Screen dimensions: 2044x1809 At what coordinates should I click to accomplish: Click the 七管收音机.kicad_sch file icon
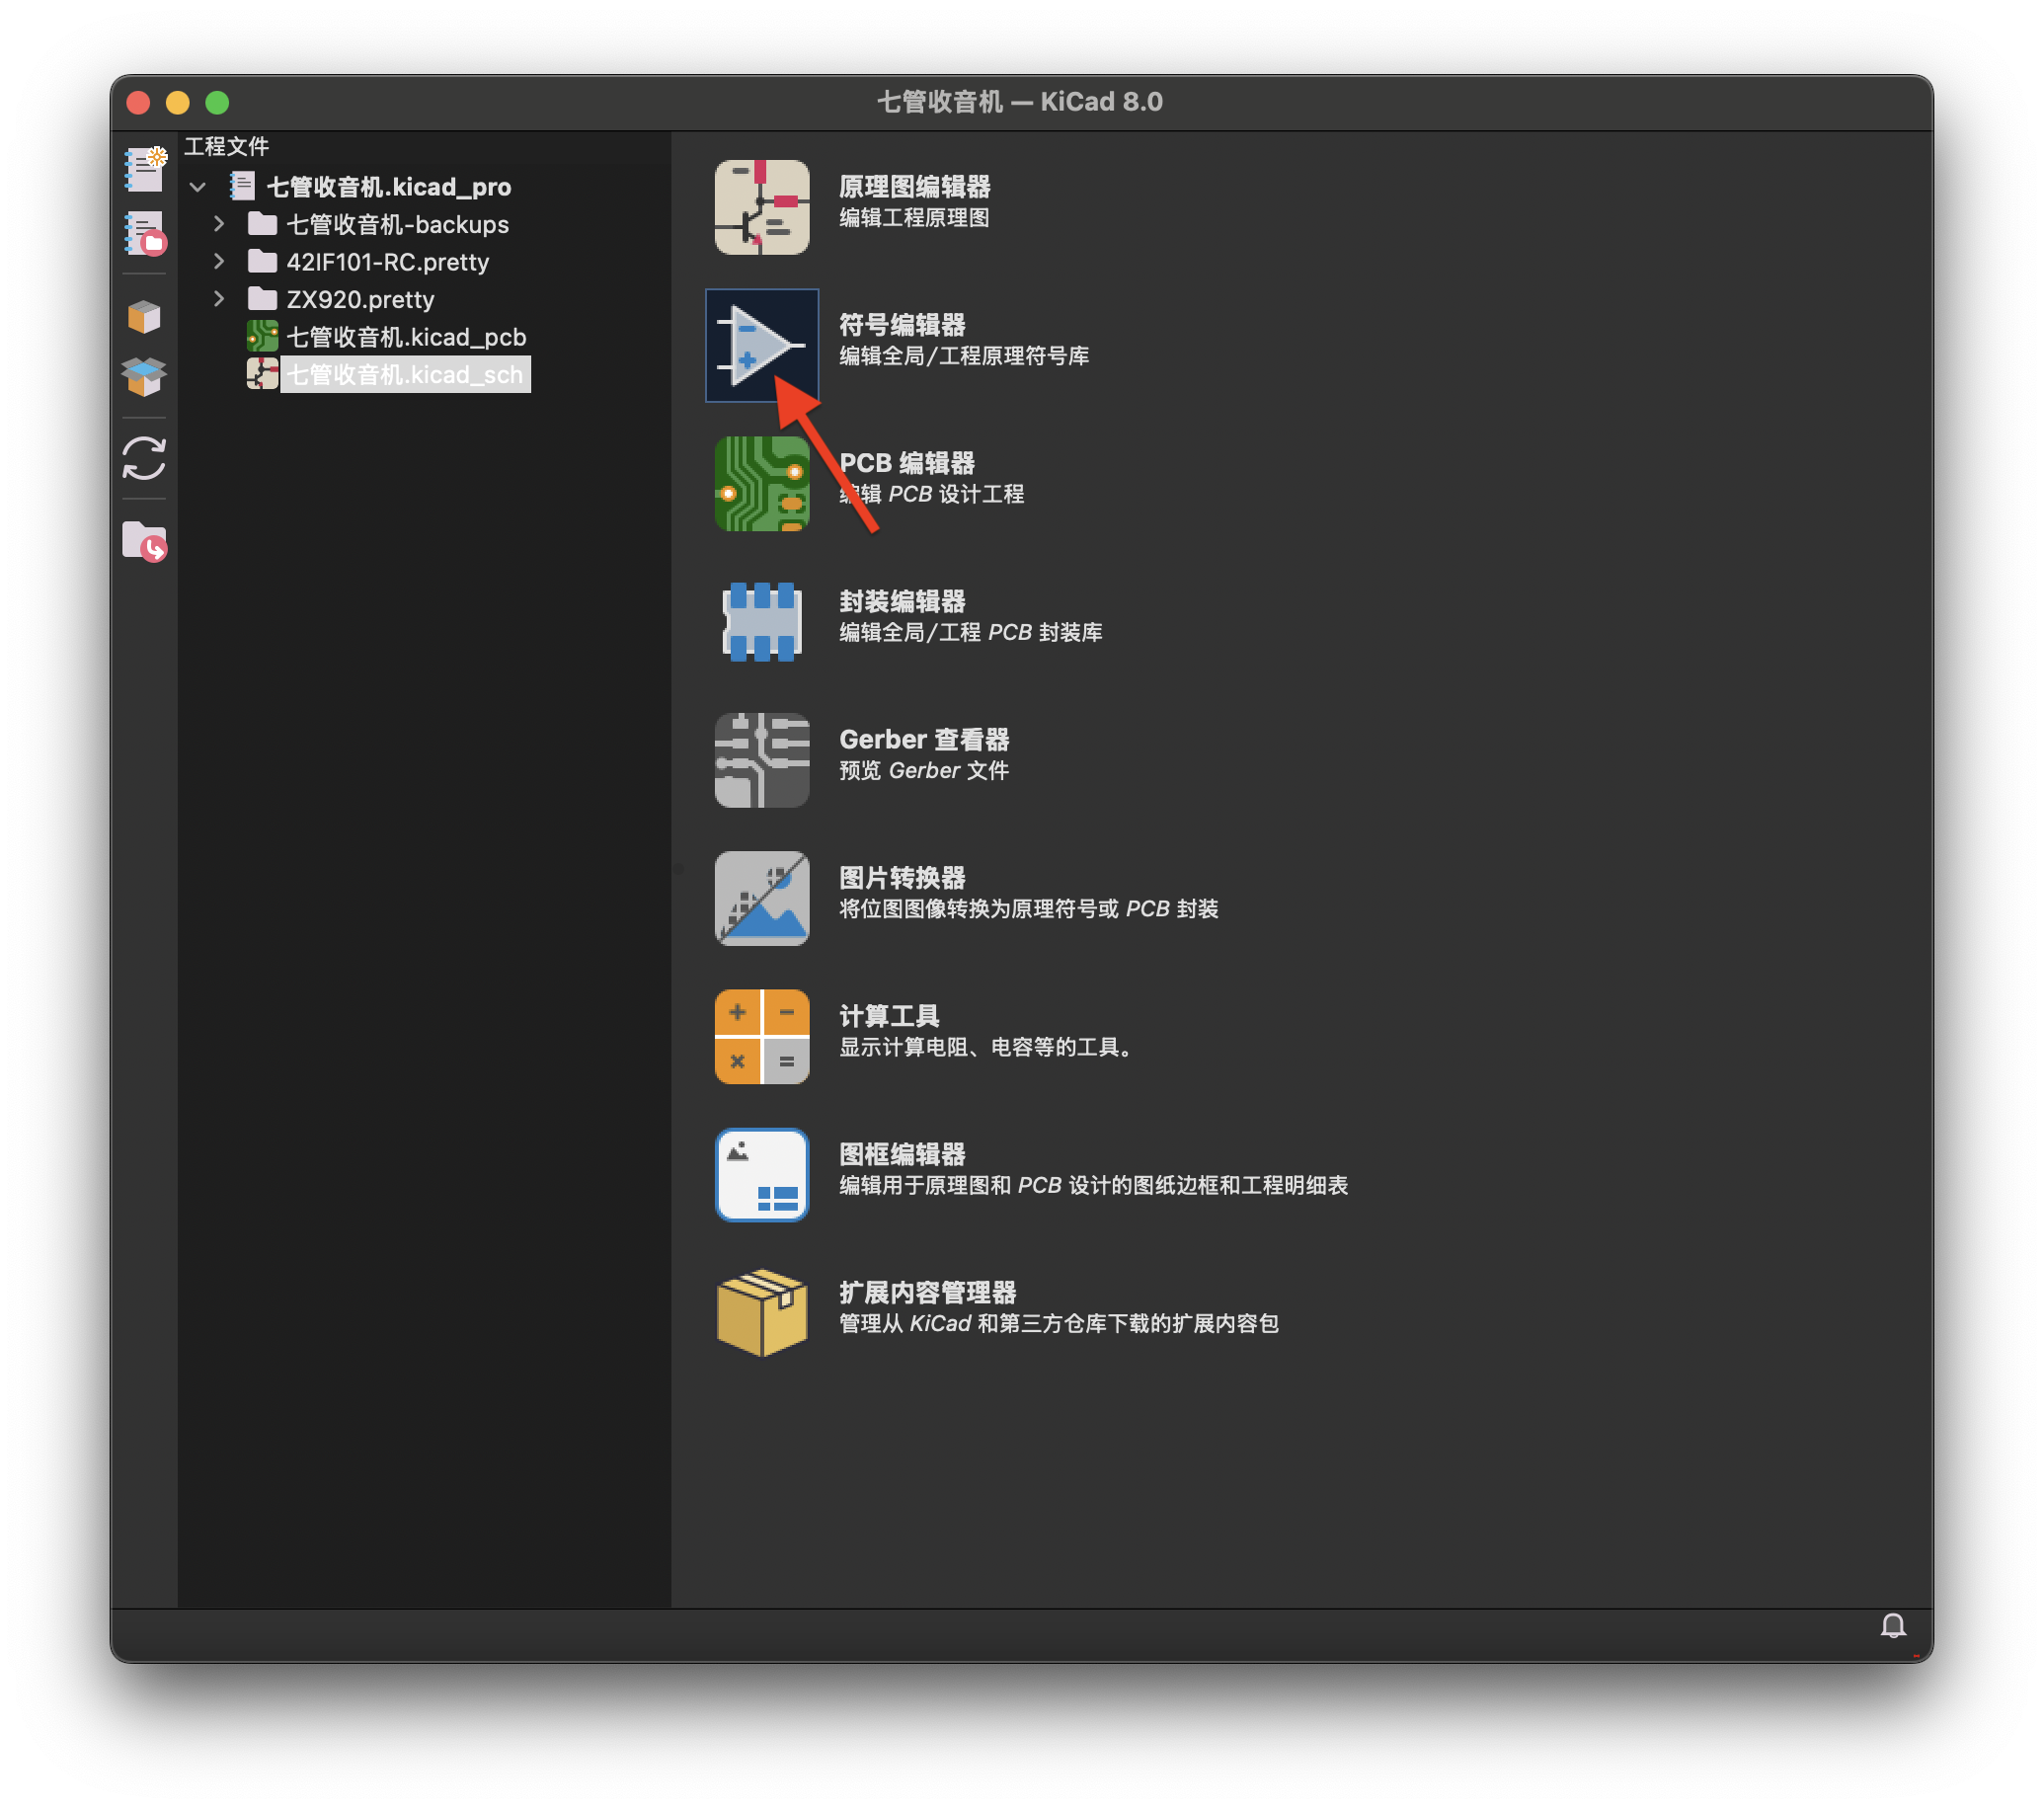[x=262, y=374]
